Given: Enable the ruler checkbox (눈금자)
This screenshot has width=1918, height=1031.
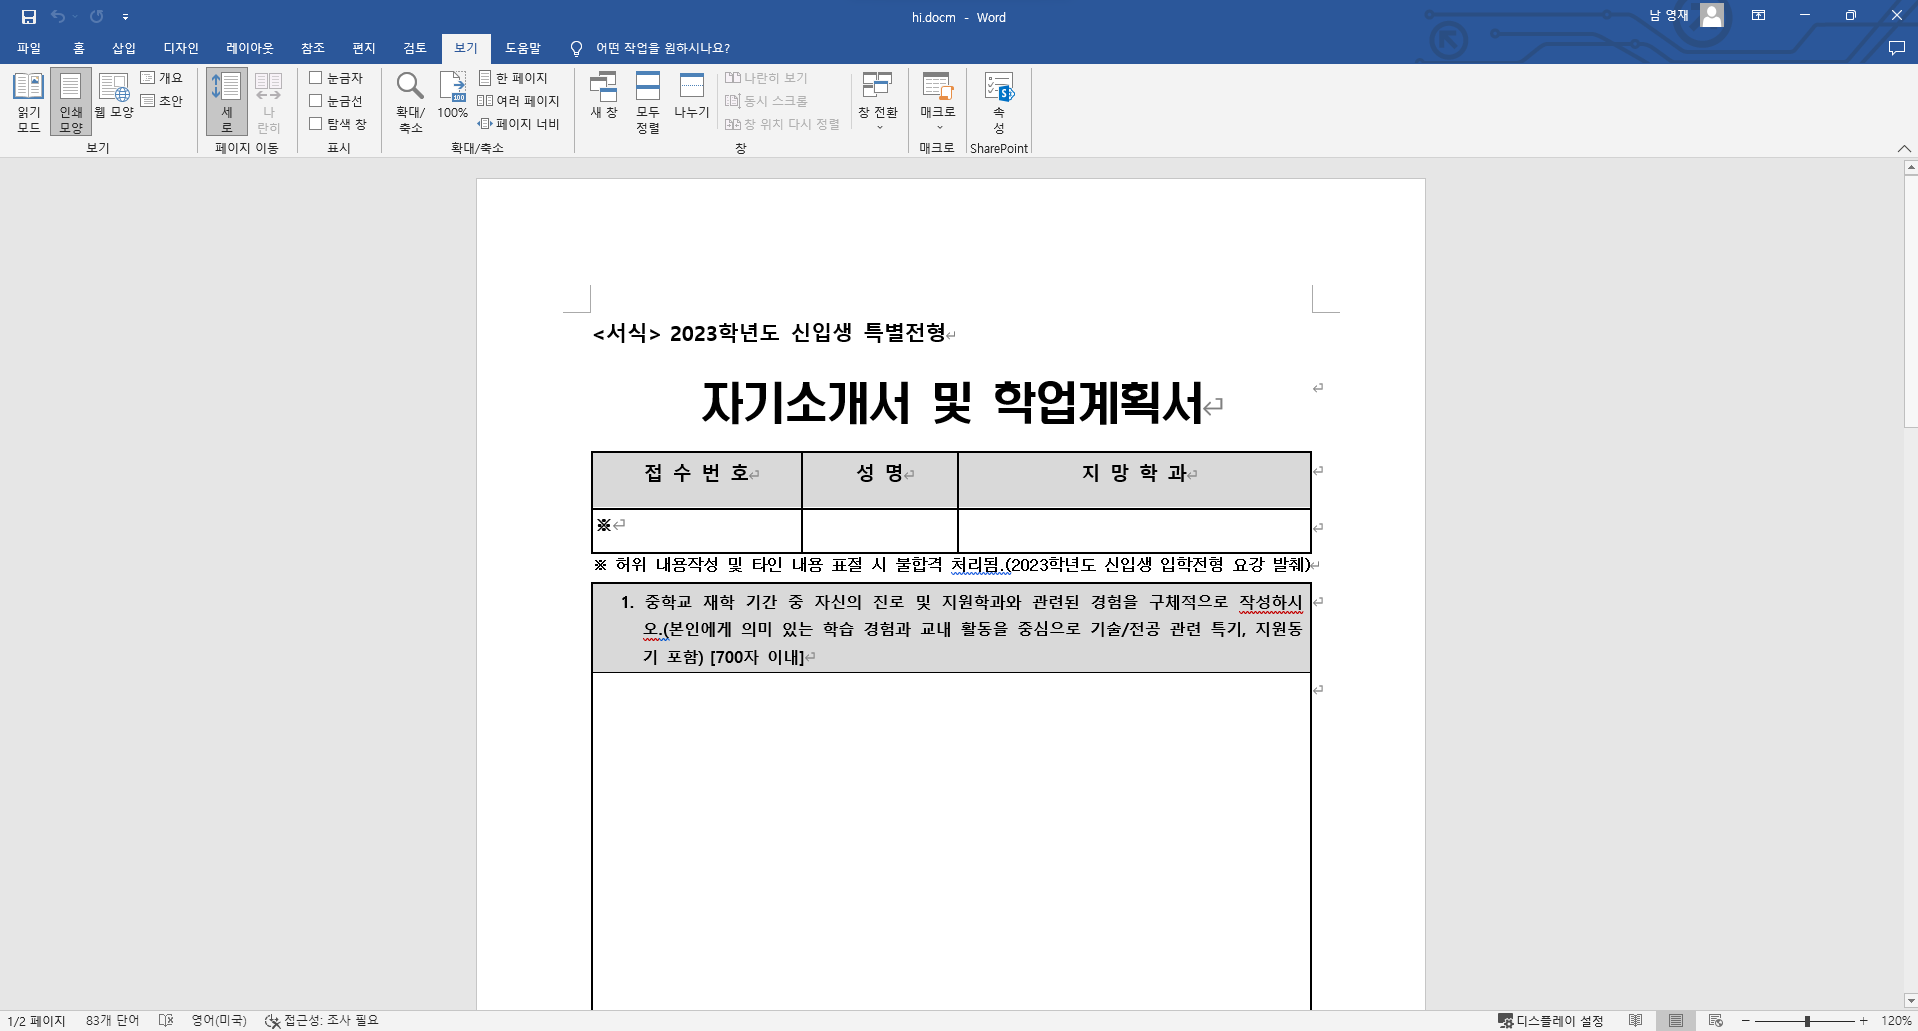Looking at the screenshot, I should click(336, 77).
